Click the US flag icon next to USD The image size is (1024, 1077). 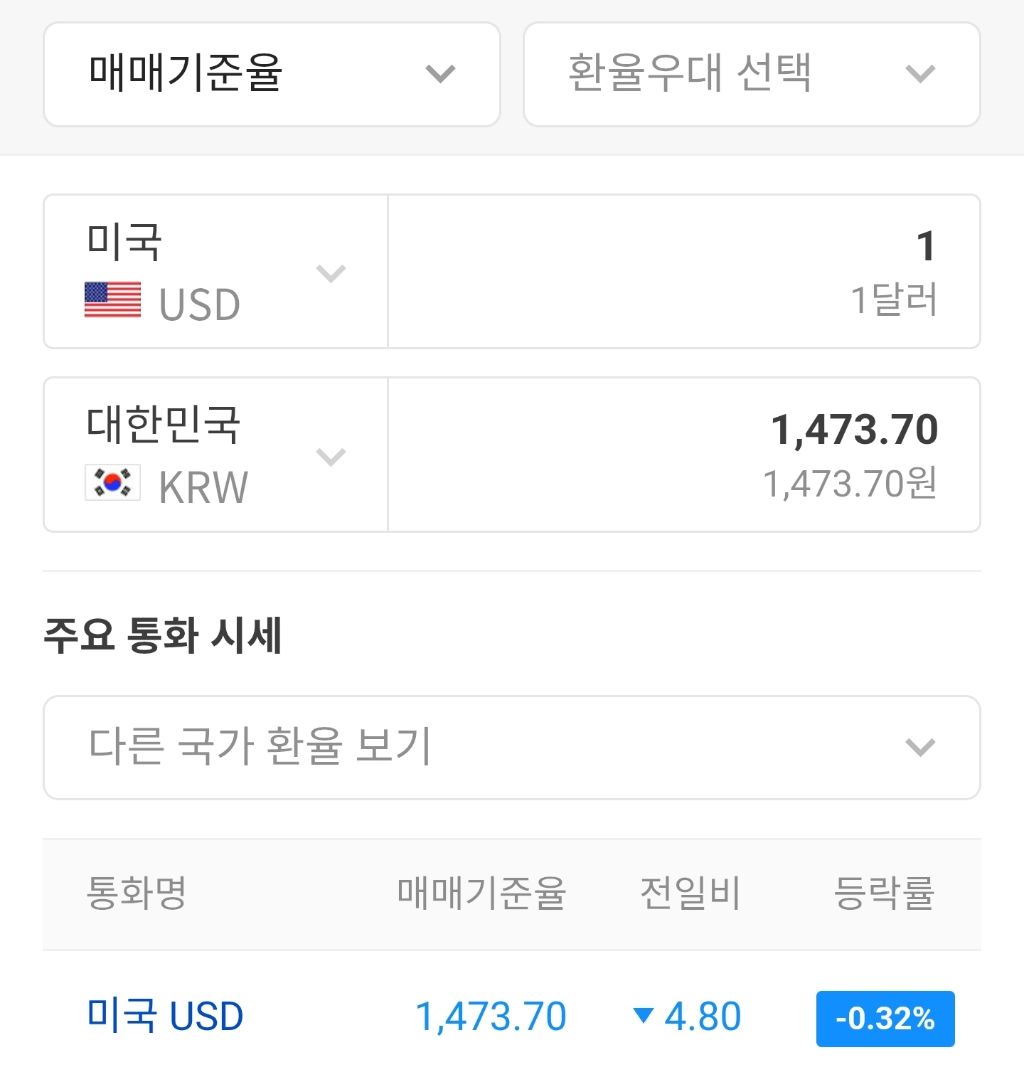point(113,300)
